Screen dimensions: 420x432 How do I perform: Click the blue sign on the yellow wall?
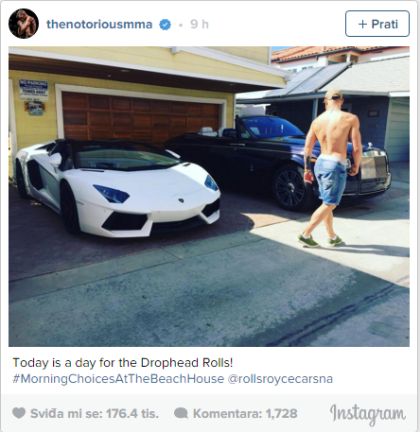pyautogui.click(x=33, y=89)
